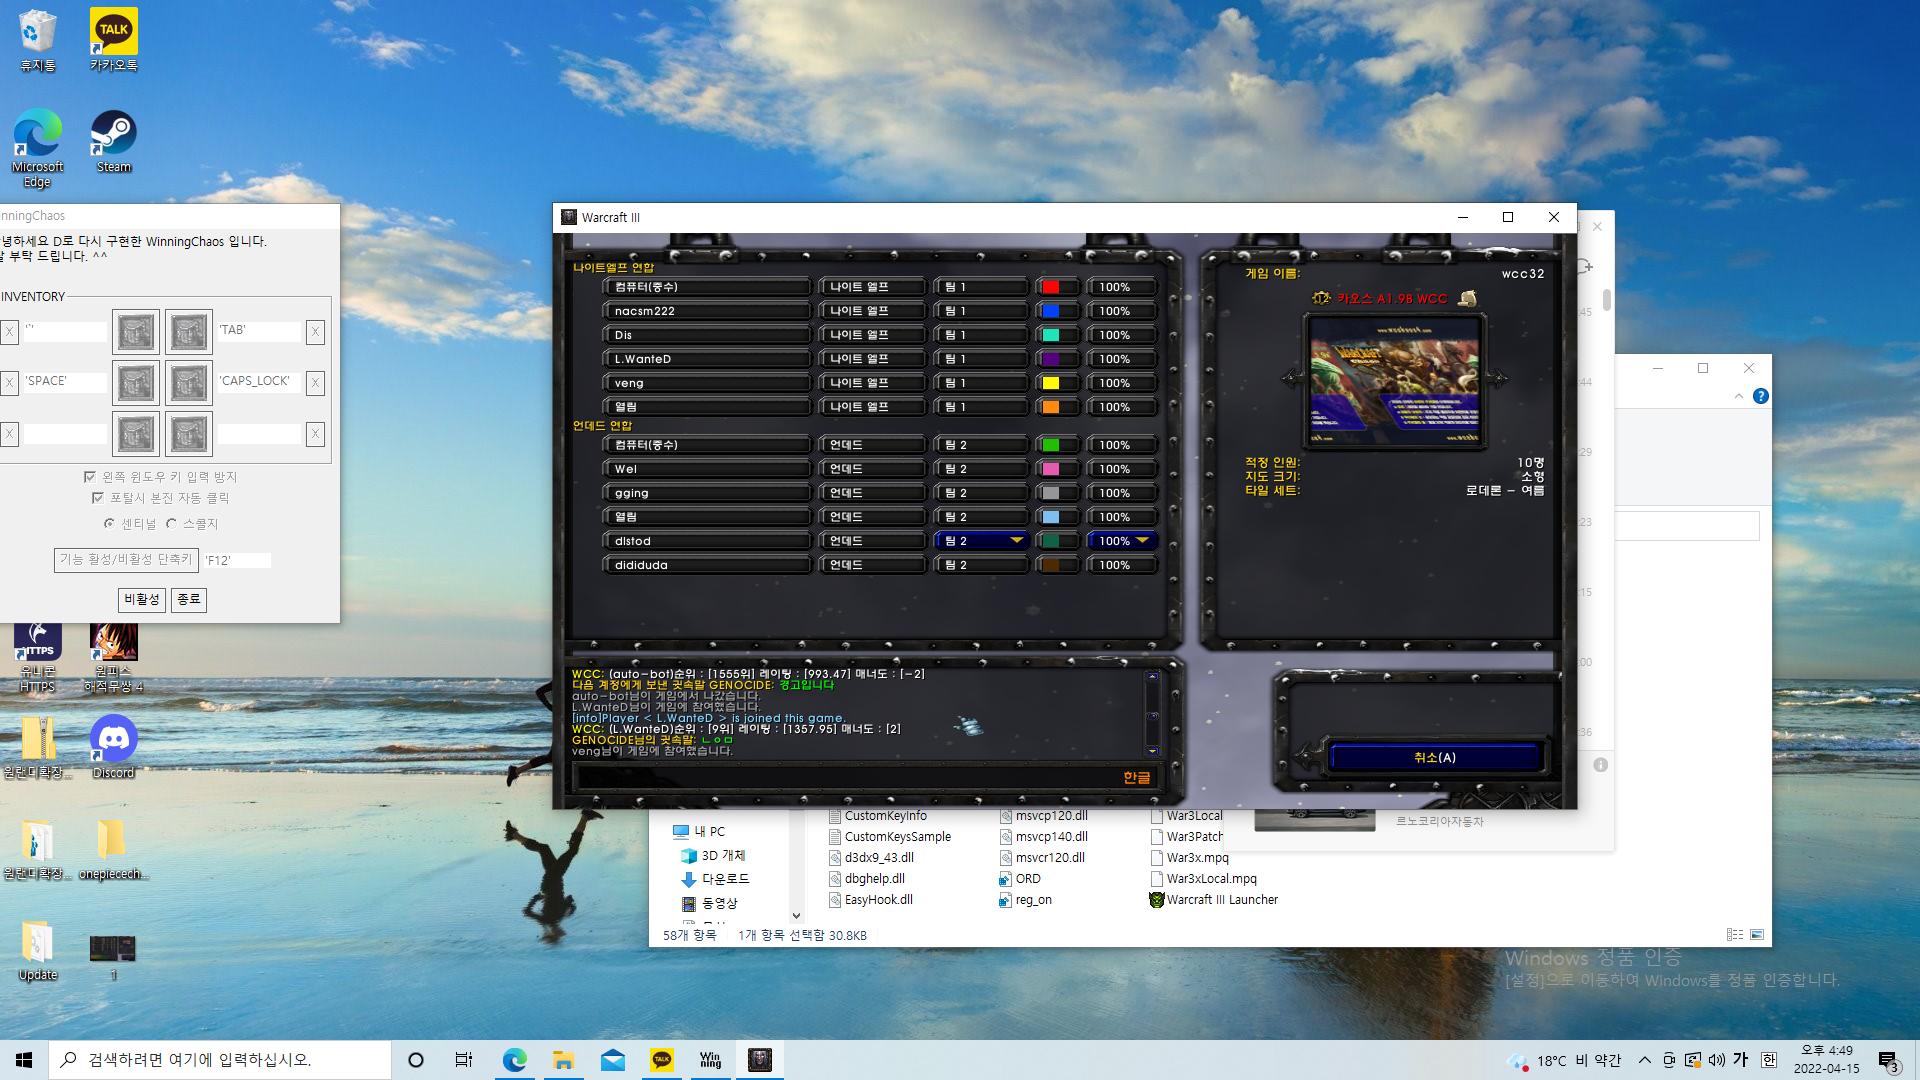Select the Steam desktop icon

[114, 142]
